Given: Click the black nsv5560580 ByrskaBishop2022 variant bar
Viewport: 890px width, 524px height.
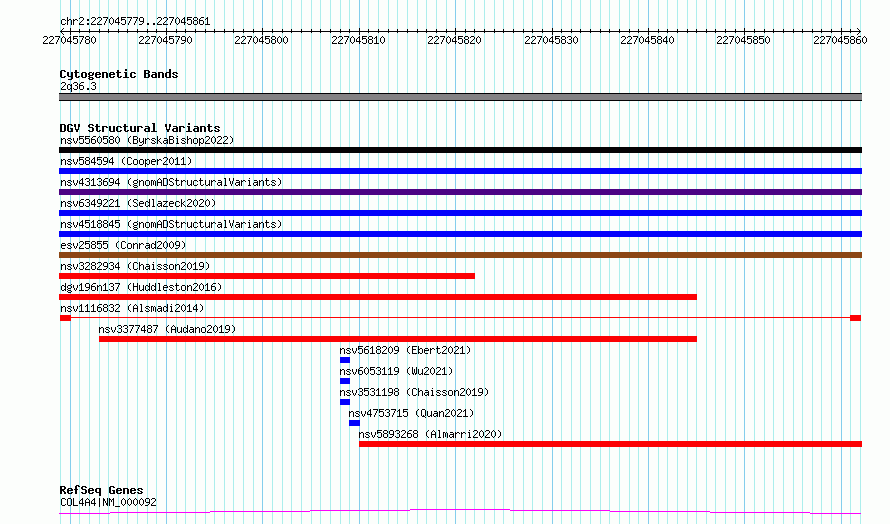Looking at the screenshot, I should click(460, 150).
